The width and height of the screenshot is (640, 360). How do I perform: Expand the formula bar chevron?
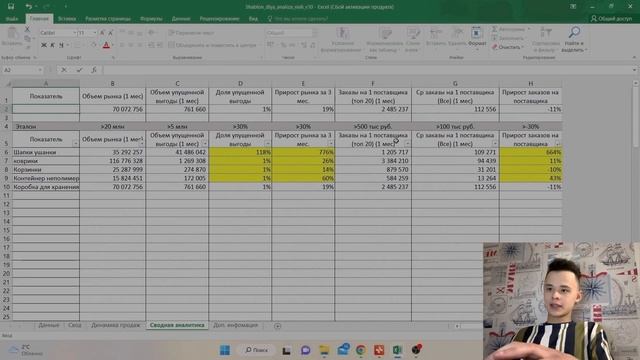[635, 70]
